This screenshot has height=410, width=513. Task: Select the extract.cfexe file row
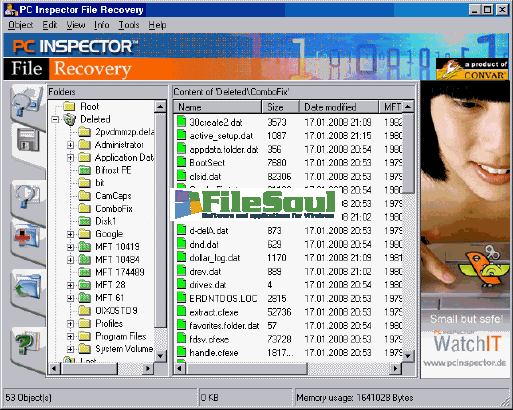pos(288,312)
